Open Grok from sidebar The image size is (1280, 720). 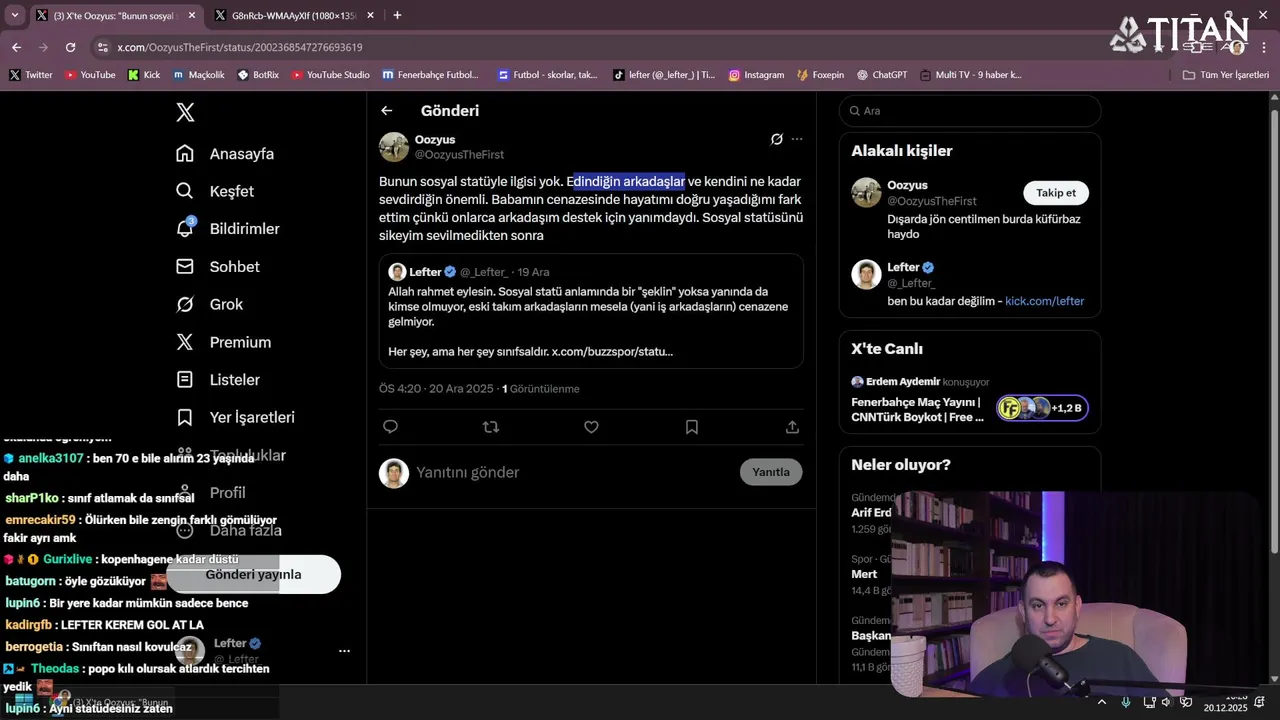coord(209,304)
